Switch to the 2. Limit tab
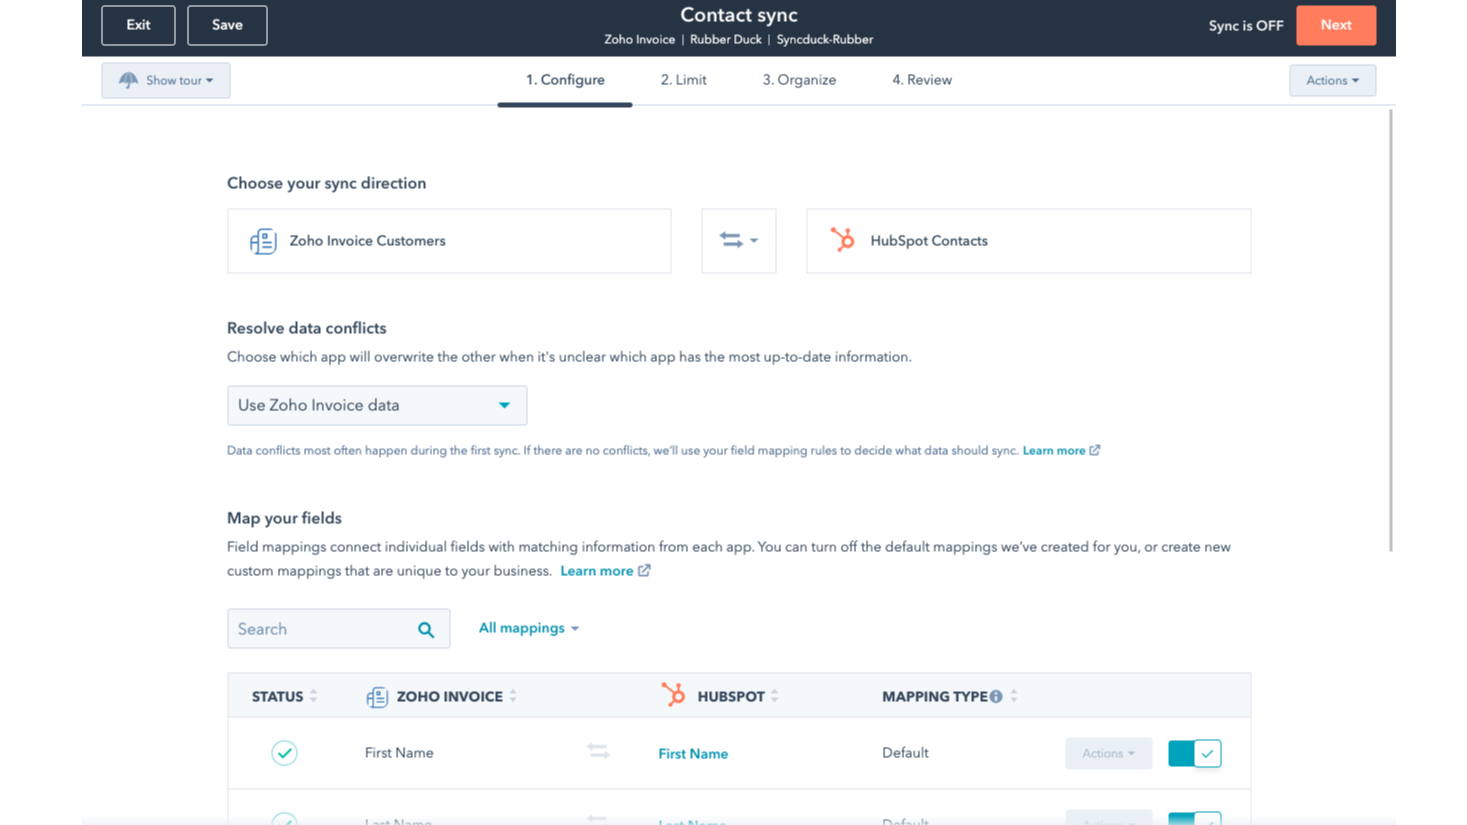Viewport: 1467px width, 825px height. [x=683, y=80]
